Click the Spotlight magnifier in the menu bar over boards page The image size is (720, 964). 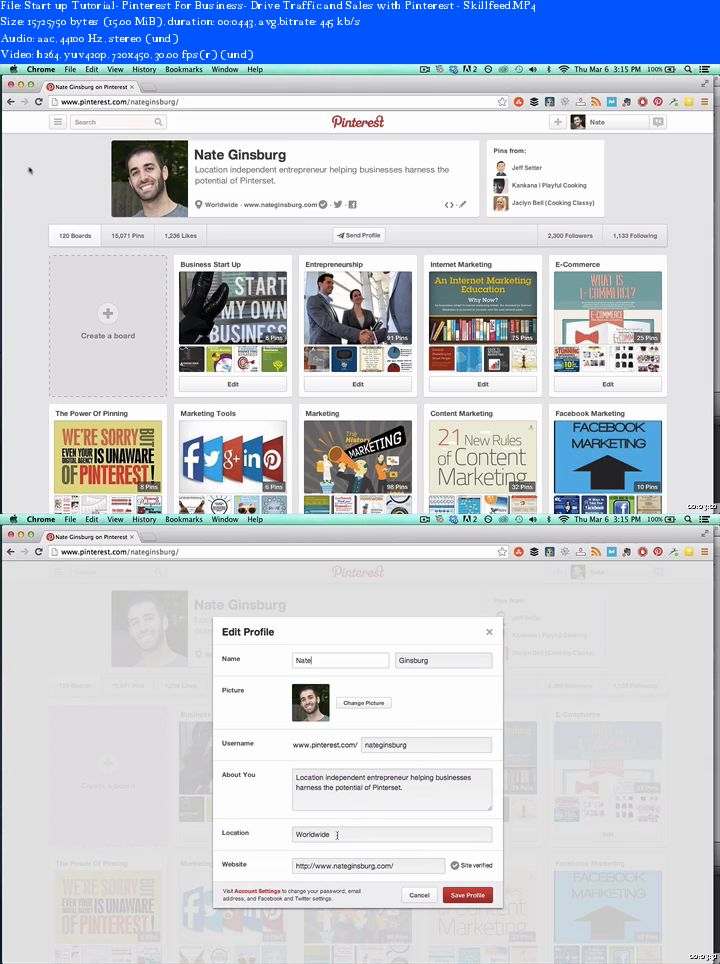pos(688,69)
